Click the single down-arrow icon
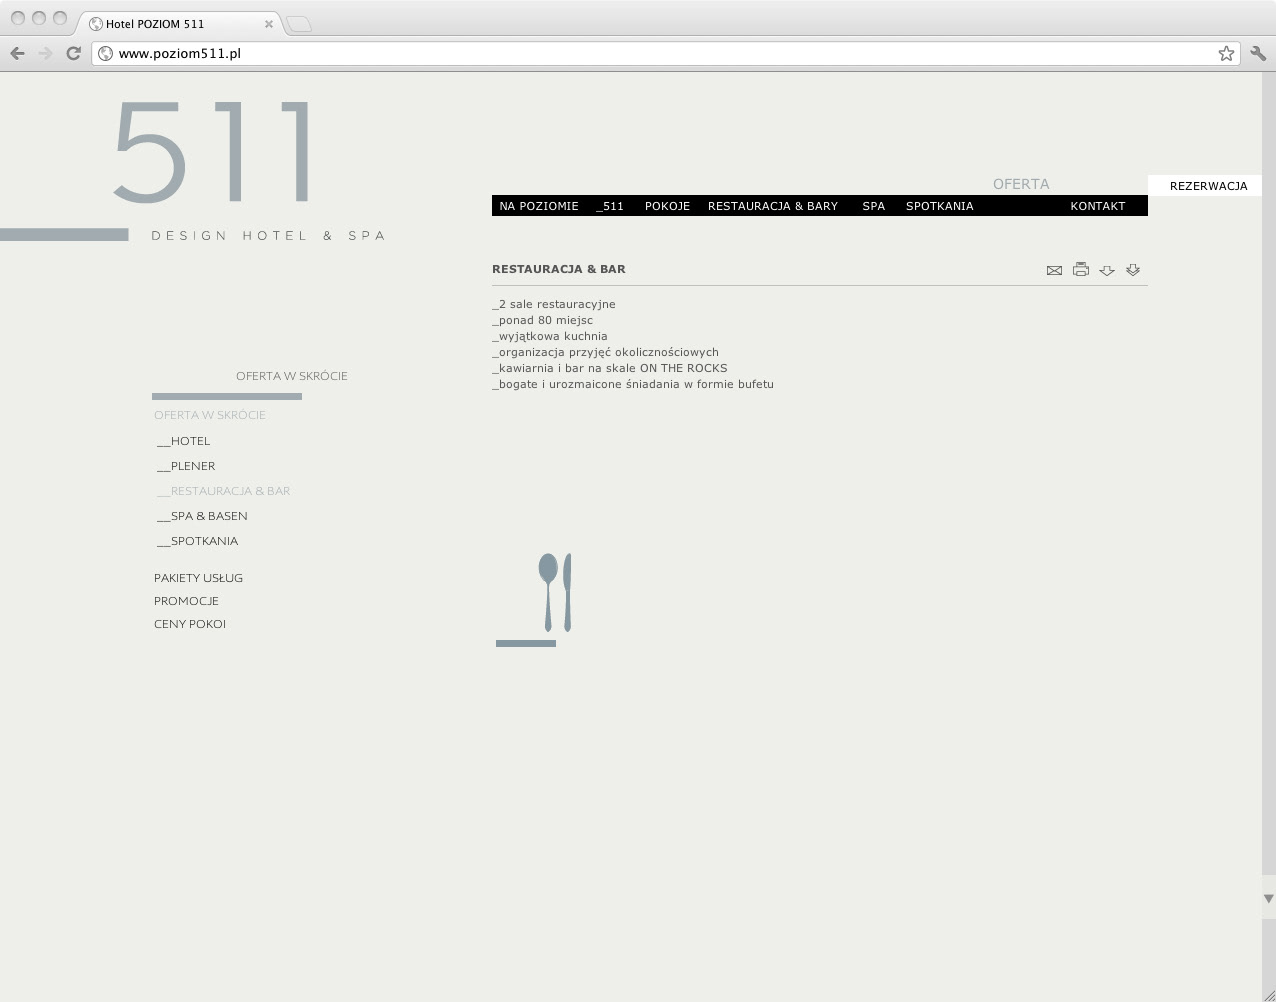Viewport: 1276px width, 1002px height. (1107, 270)
